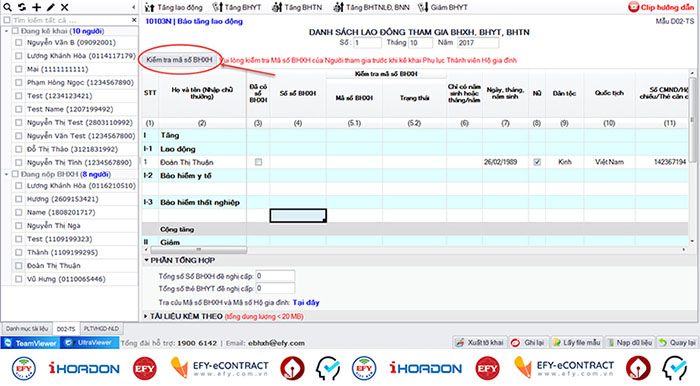Switch to D02-TS tab
Viewport: 700px width, 386px height.
pyautogui.click(x=66, y=329)
